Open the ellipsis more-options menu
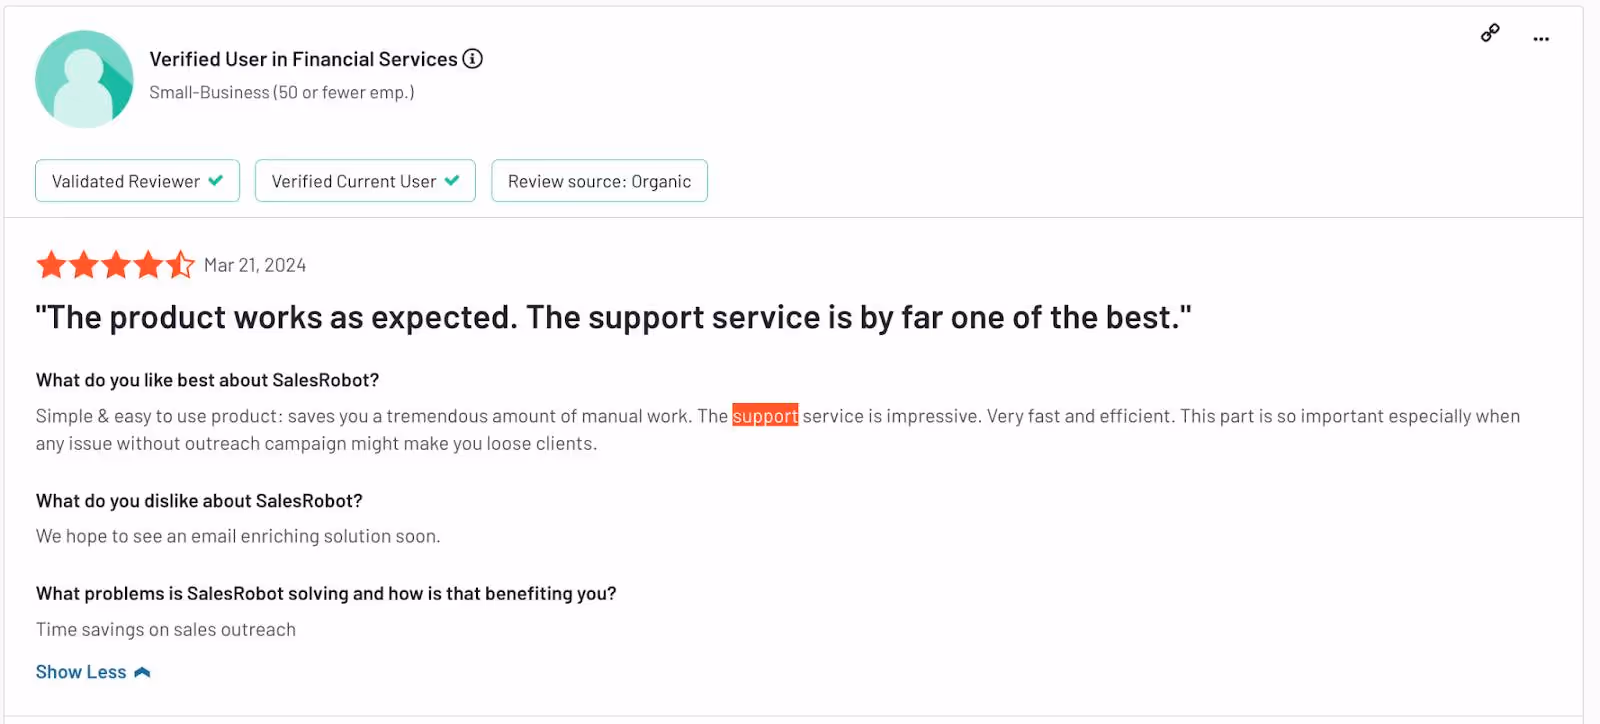The width and height of the screenshot is (1600, 724). click(x=1541, y=38)
